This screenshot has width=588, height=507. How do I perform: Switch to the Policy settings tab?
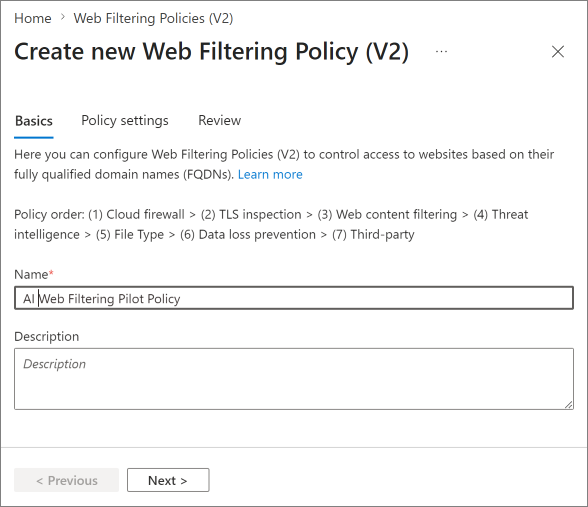[125, 120]
